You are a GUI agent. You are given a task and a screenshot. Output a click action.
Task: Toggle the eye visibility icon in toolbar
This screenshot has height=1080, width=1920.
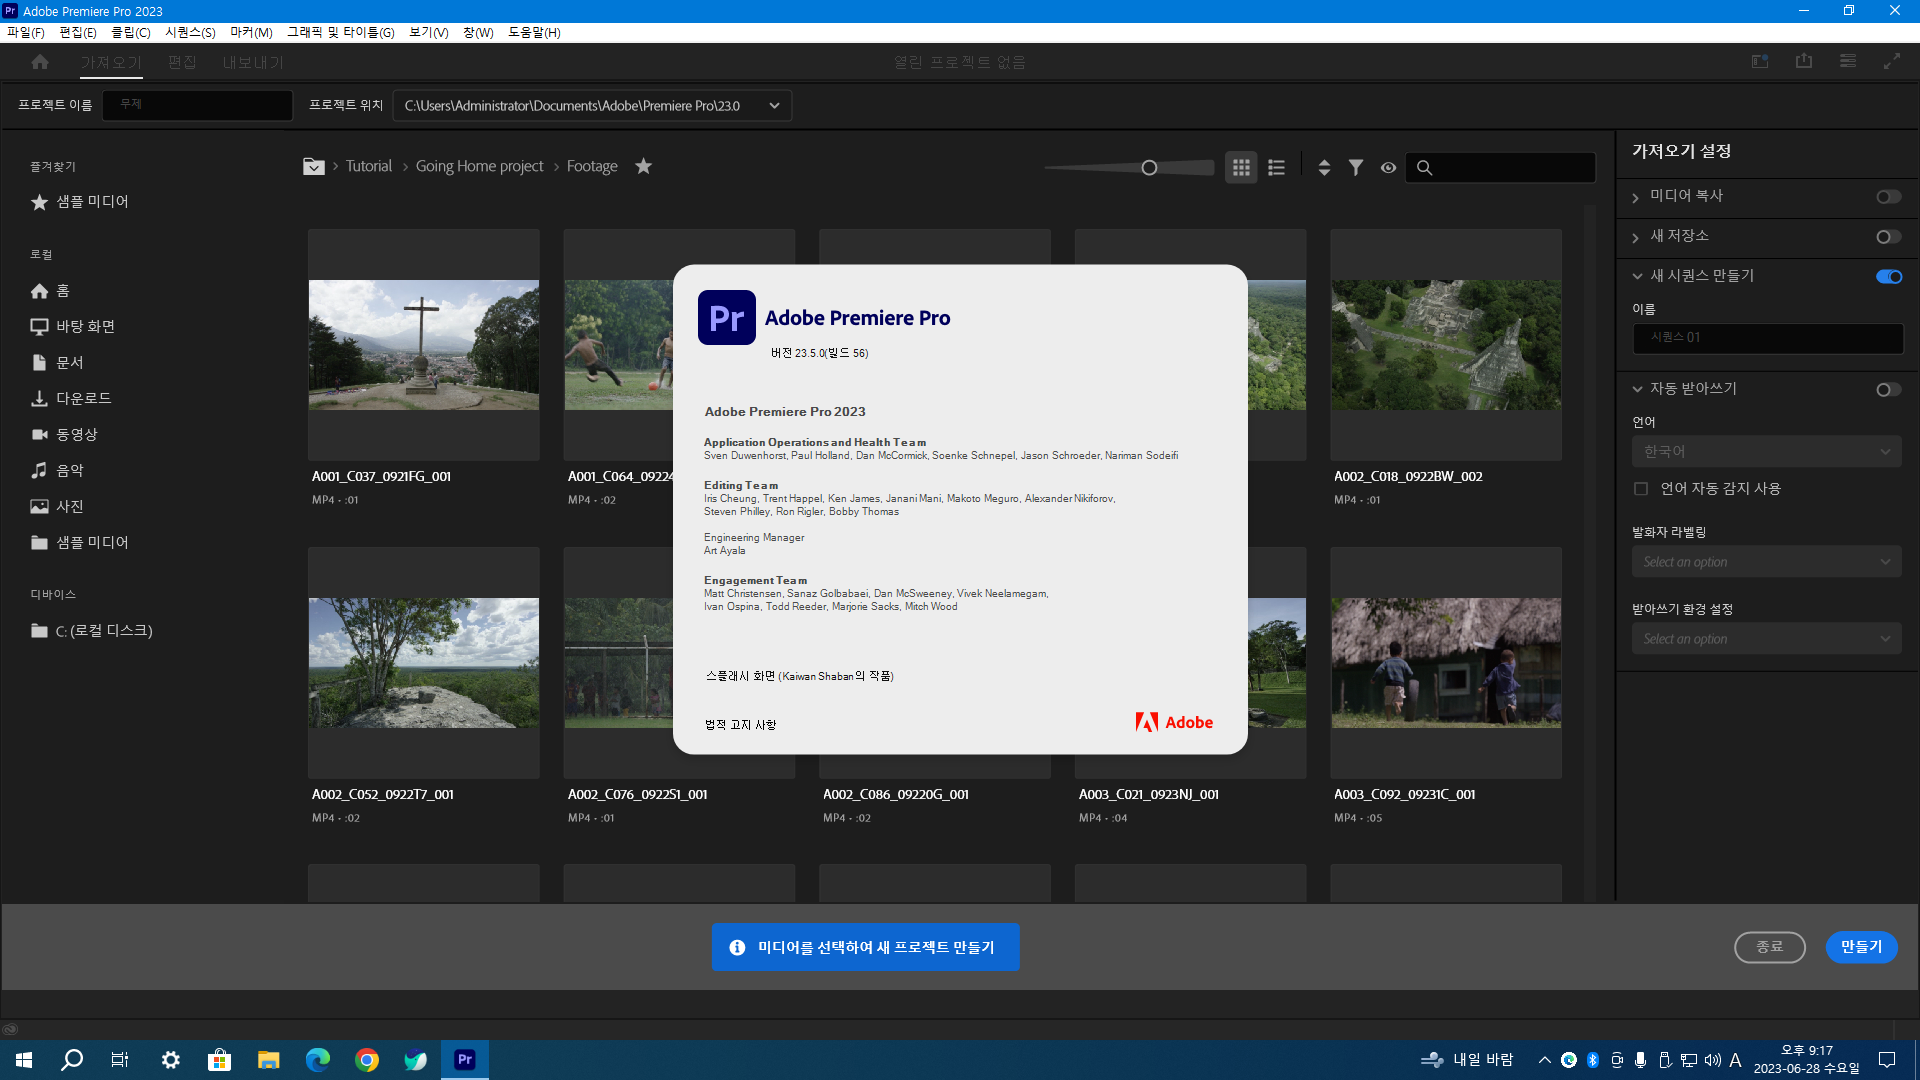pyautogui.click(x=1388, y=168)
